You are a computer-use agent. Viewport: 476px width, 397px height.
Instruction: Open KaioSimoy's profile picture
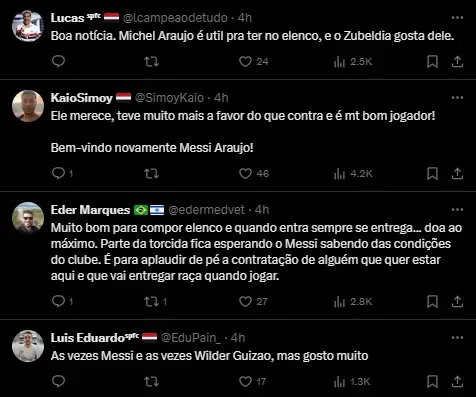click(28, 106)
